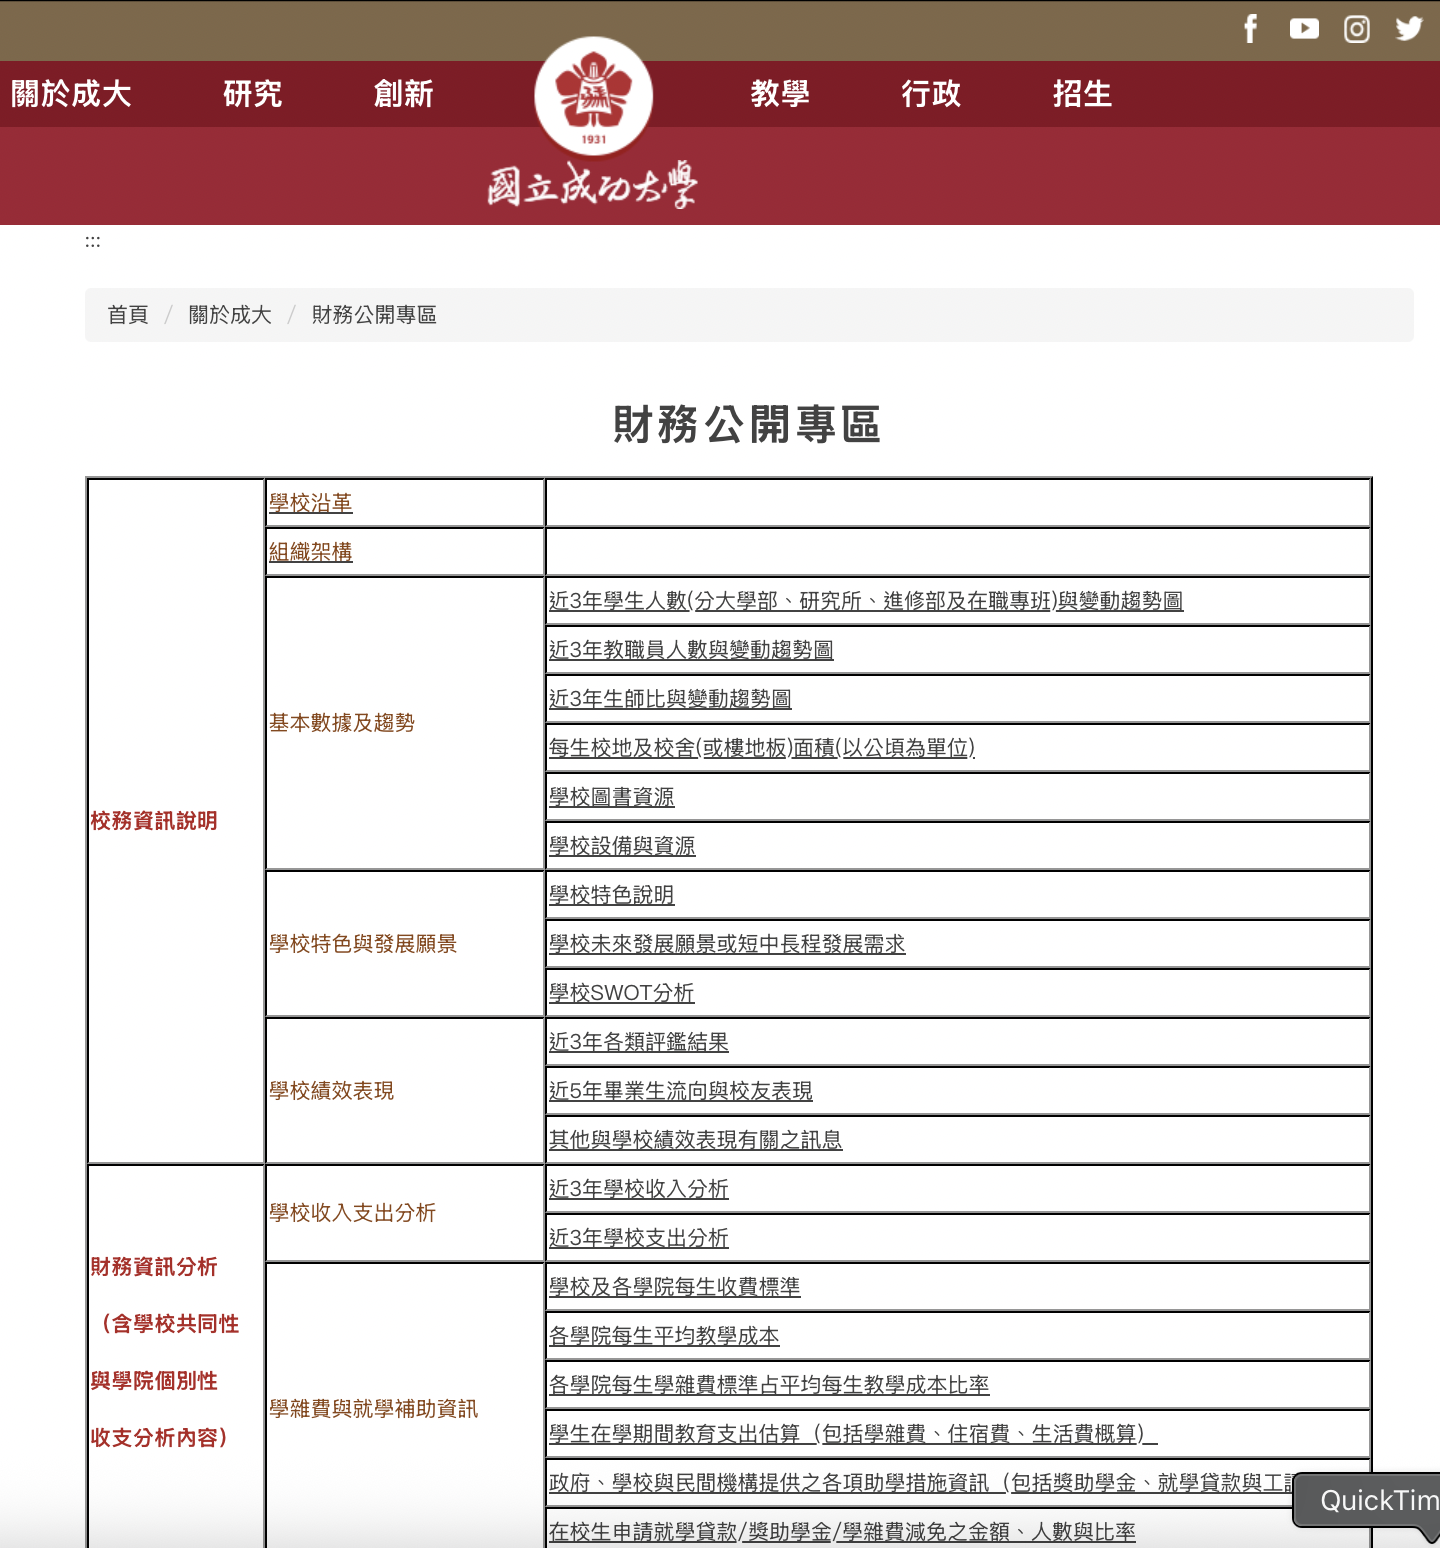
Task: Open the Facebook icon in header
Action: pyautogui.click(x=1250, y=29)
